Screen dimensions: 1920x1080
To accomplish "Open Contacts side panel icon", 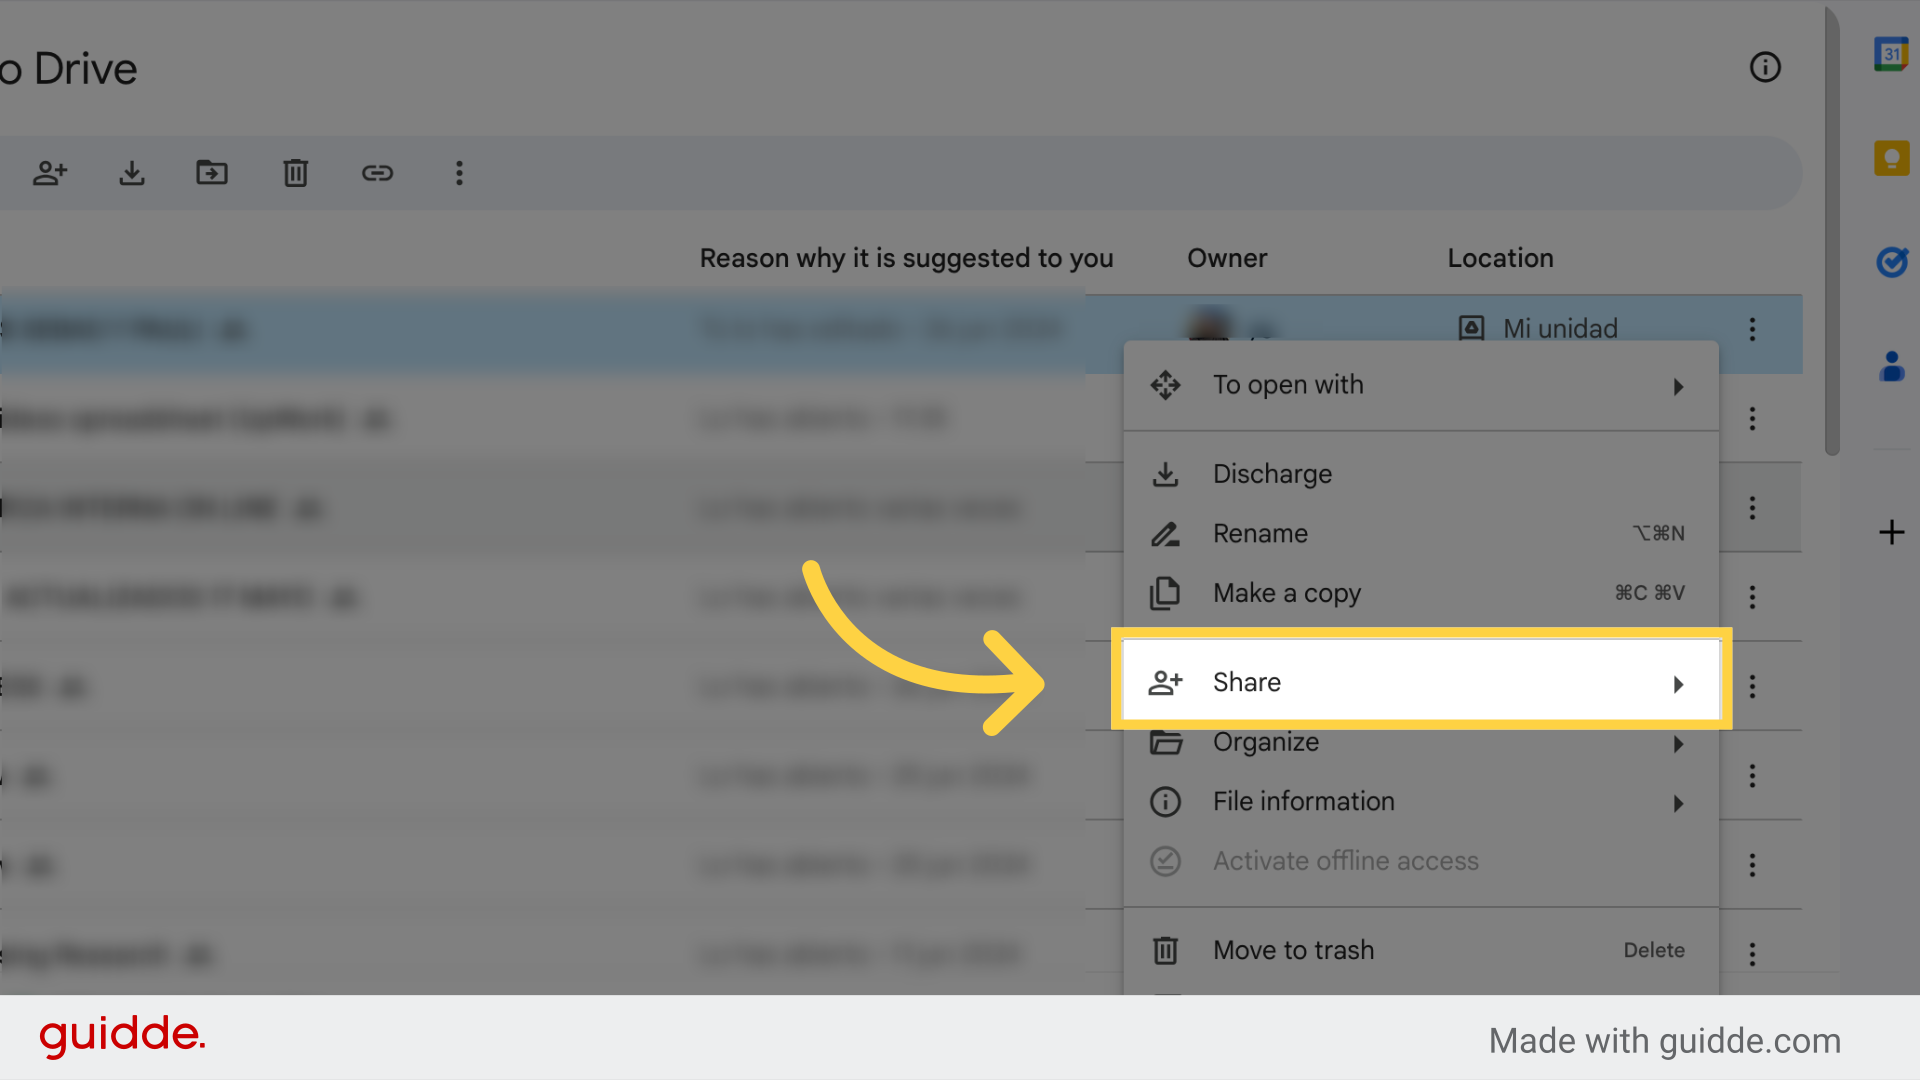I will (x=1891, y=366).
